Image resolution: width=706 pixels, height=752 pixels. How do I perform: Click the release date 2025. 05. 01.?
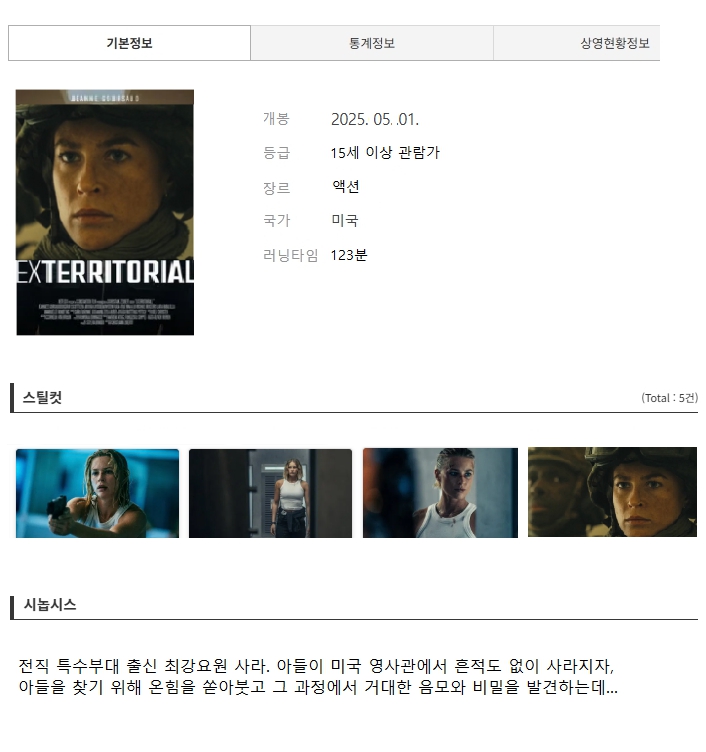(x=375, y=119)
